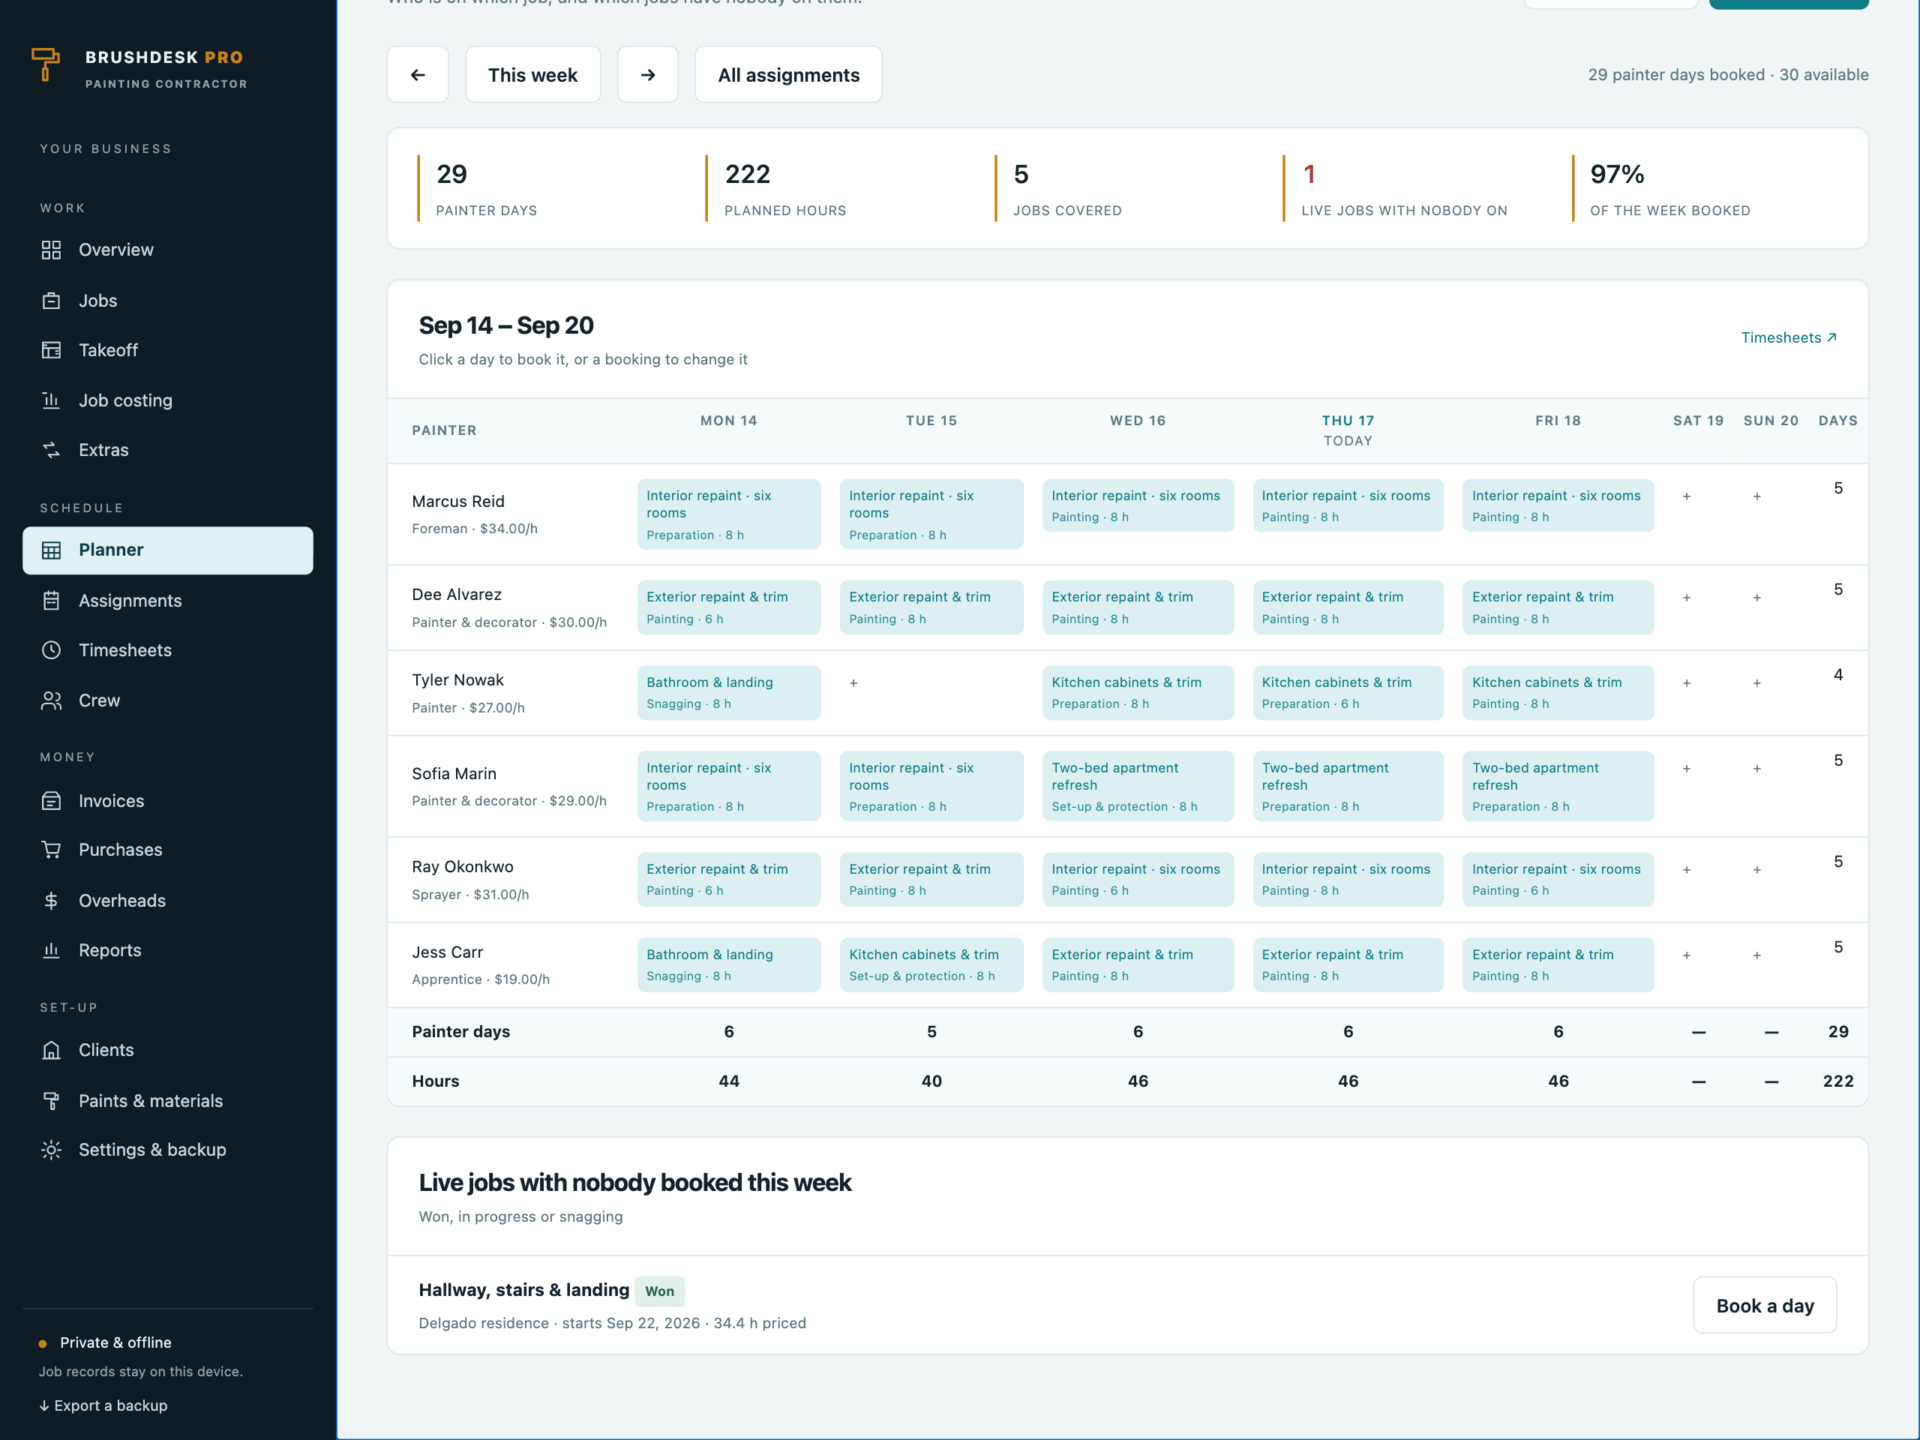Add Saturday booking for Marcus Reid
The width and height of the screenshot is (1920, 1440).
(1687, 496)
